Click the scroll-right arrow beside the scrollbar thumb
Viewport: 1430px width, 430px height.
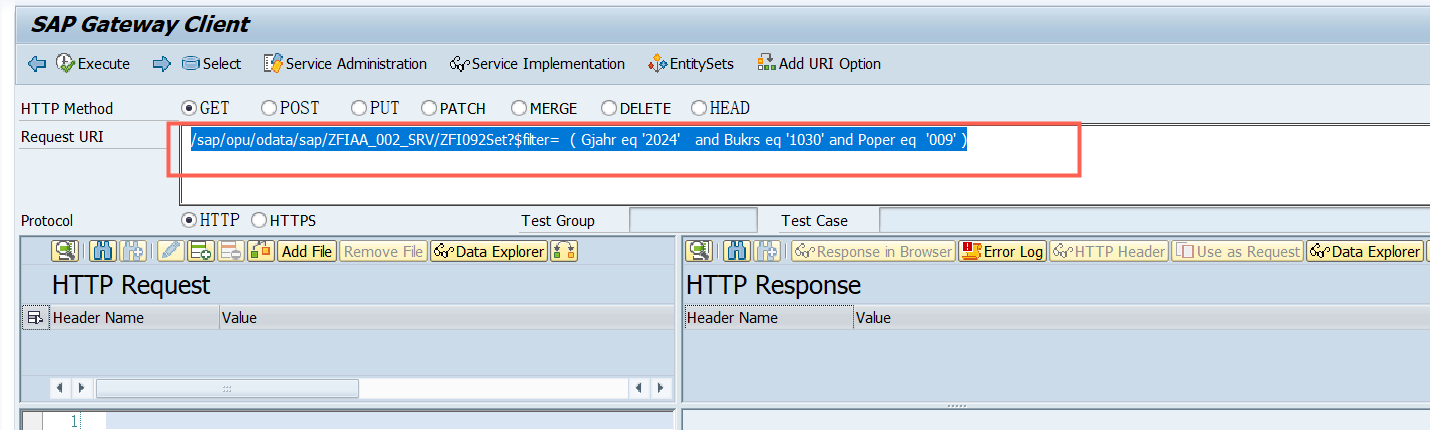(x=80, y=386)
